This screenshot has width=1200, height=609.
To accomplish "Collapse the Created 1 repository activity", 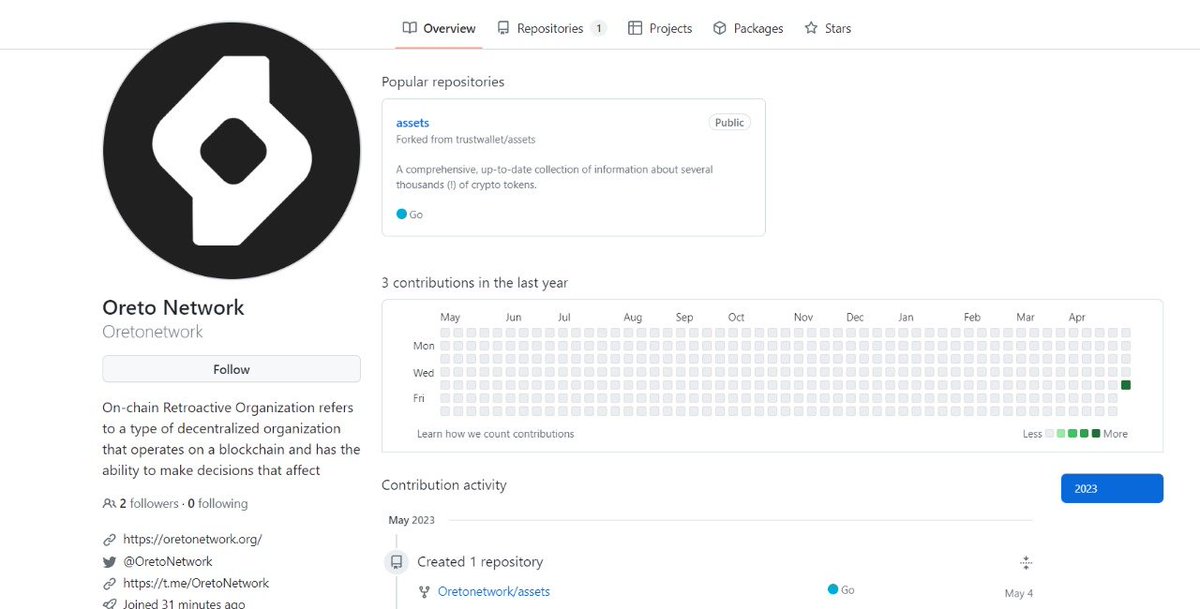I will point(1026,562).
